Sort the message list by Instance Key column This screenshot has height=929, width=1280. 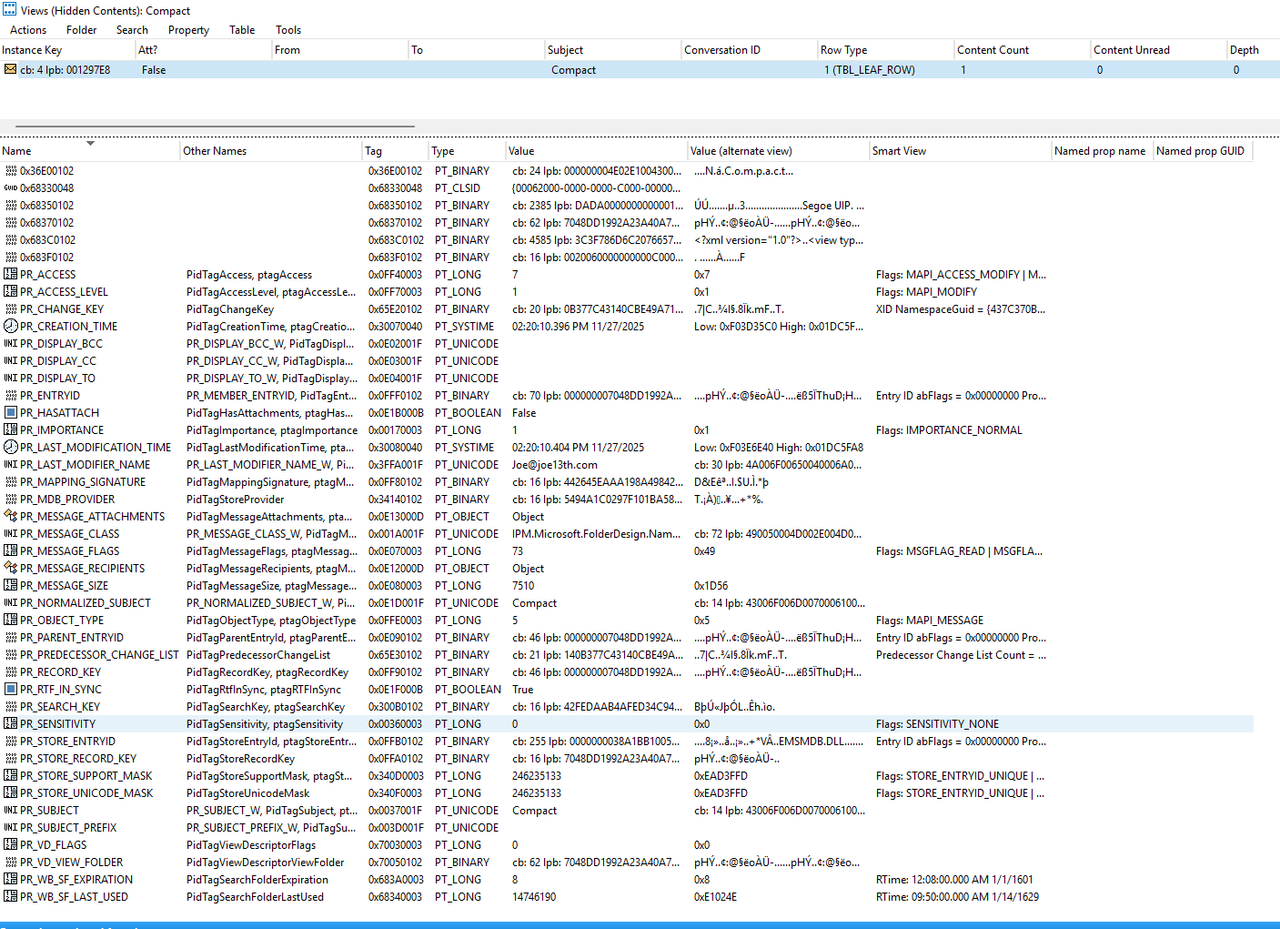pos(68,50)
